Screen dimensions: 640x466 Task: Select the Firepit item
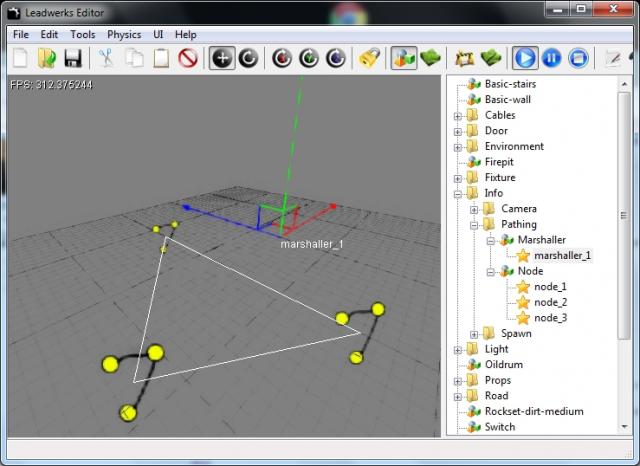coord(498,162)
